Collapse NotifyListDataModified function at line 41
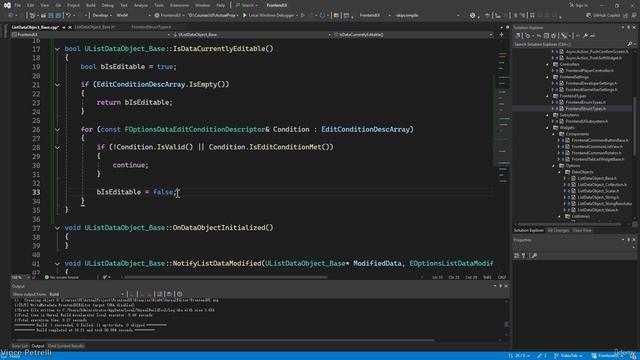This screenshot has height=360, width=640. 57,264
